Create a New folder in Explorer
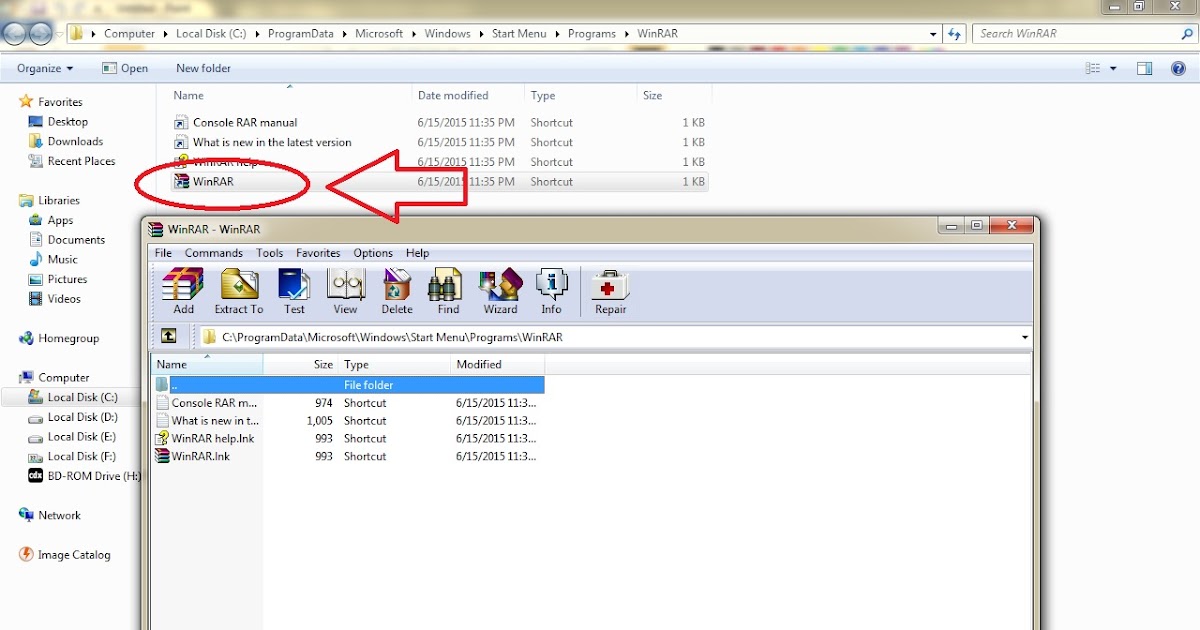Viewport: 1200px width, 630px height. pyautogui.click(x=203, y=68)
